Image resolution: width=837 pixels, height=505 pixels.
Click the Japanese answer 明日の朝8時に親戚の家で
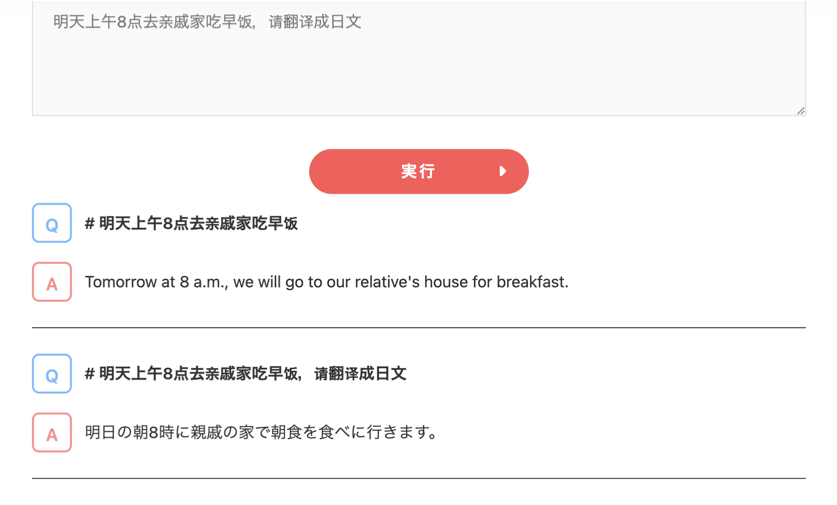coord(261,433)
